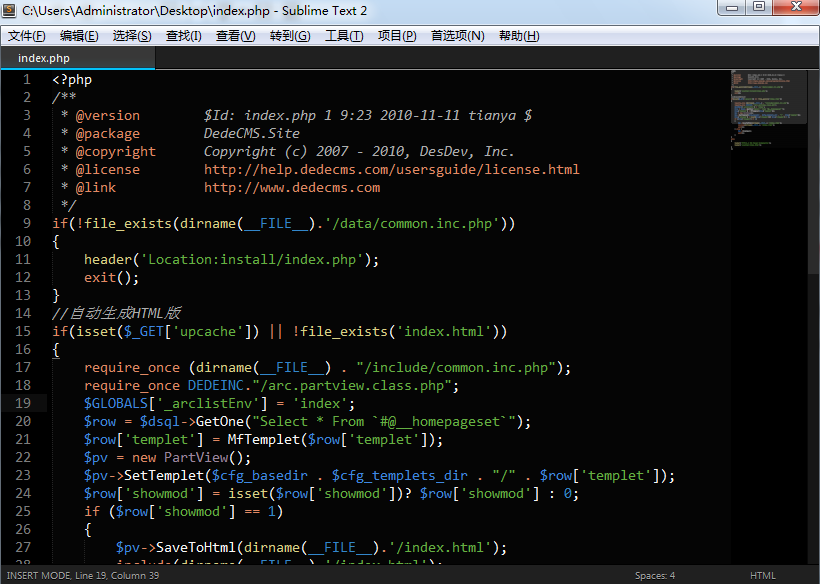Click the @license doc tag
Screen dimensions: 820x584
[108, 169]
